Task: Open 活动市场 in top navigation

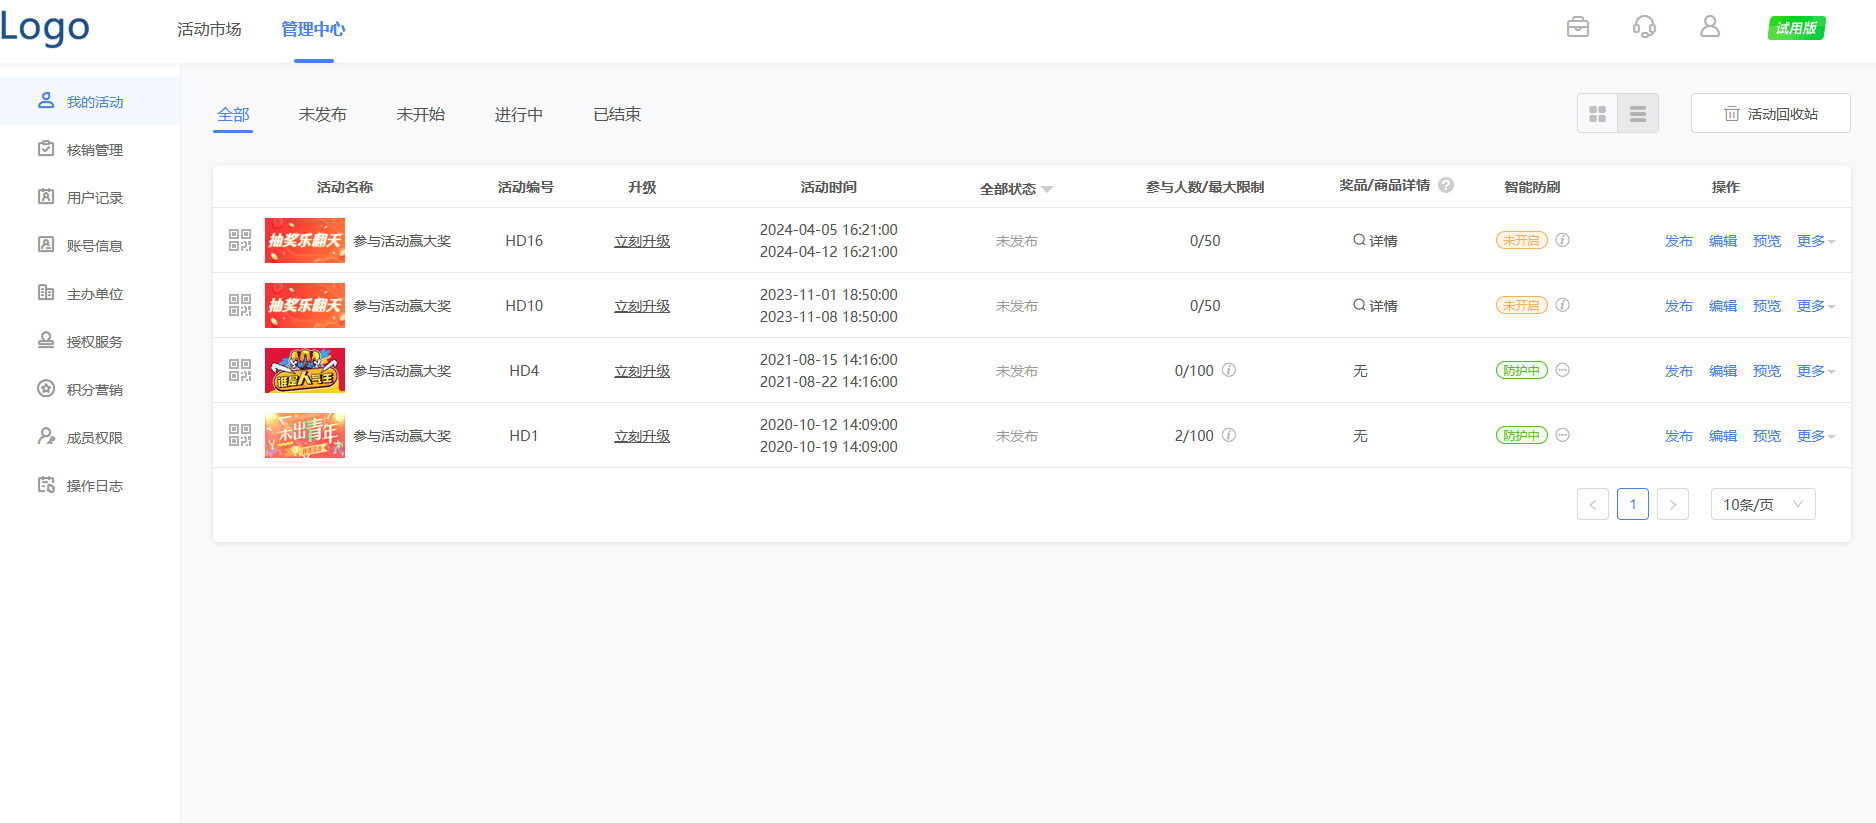Action: click(x=209, y=29)
